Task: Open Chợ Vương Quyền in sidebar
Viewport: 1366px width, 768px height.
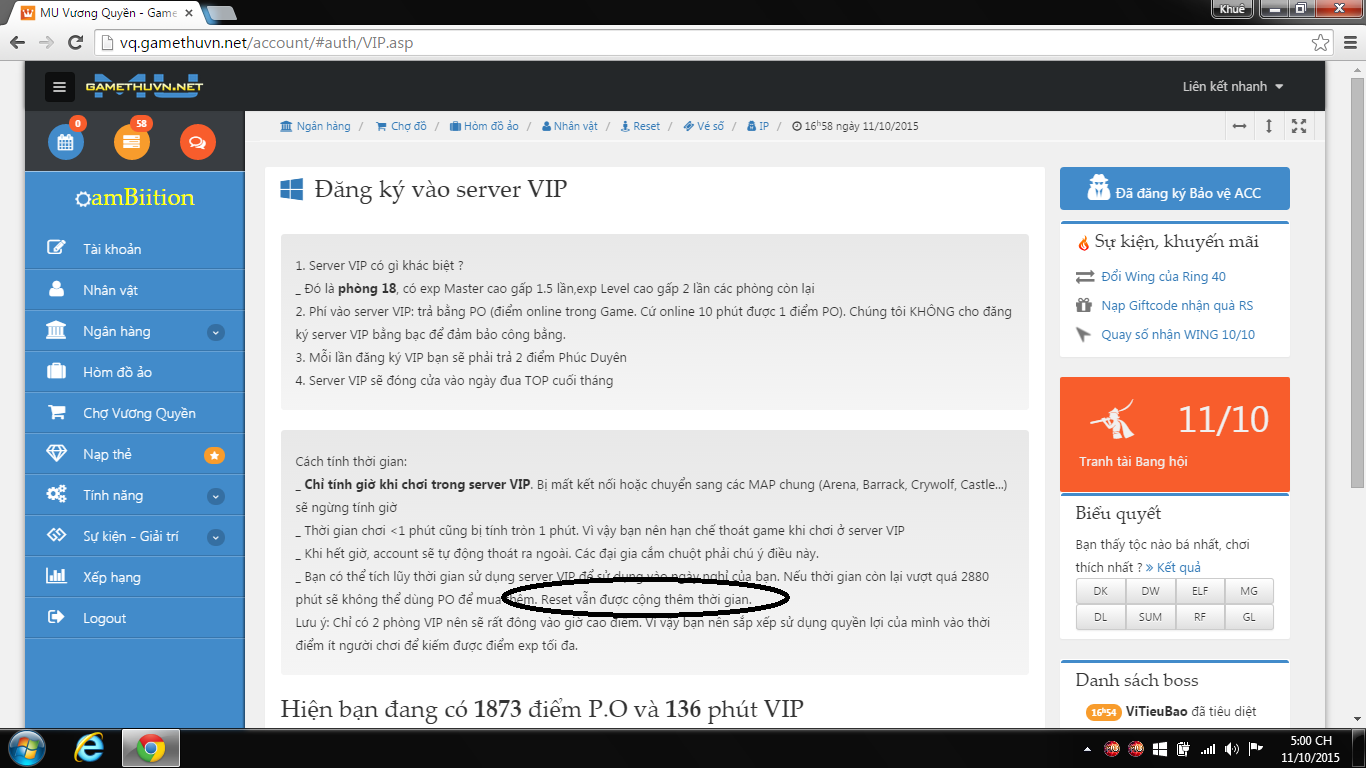Action: pos(139,413)
